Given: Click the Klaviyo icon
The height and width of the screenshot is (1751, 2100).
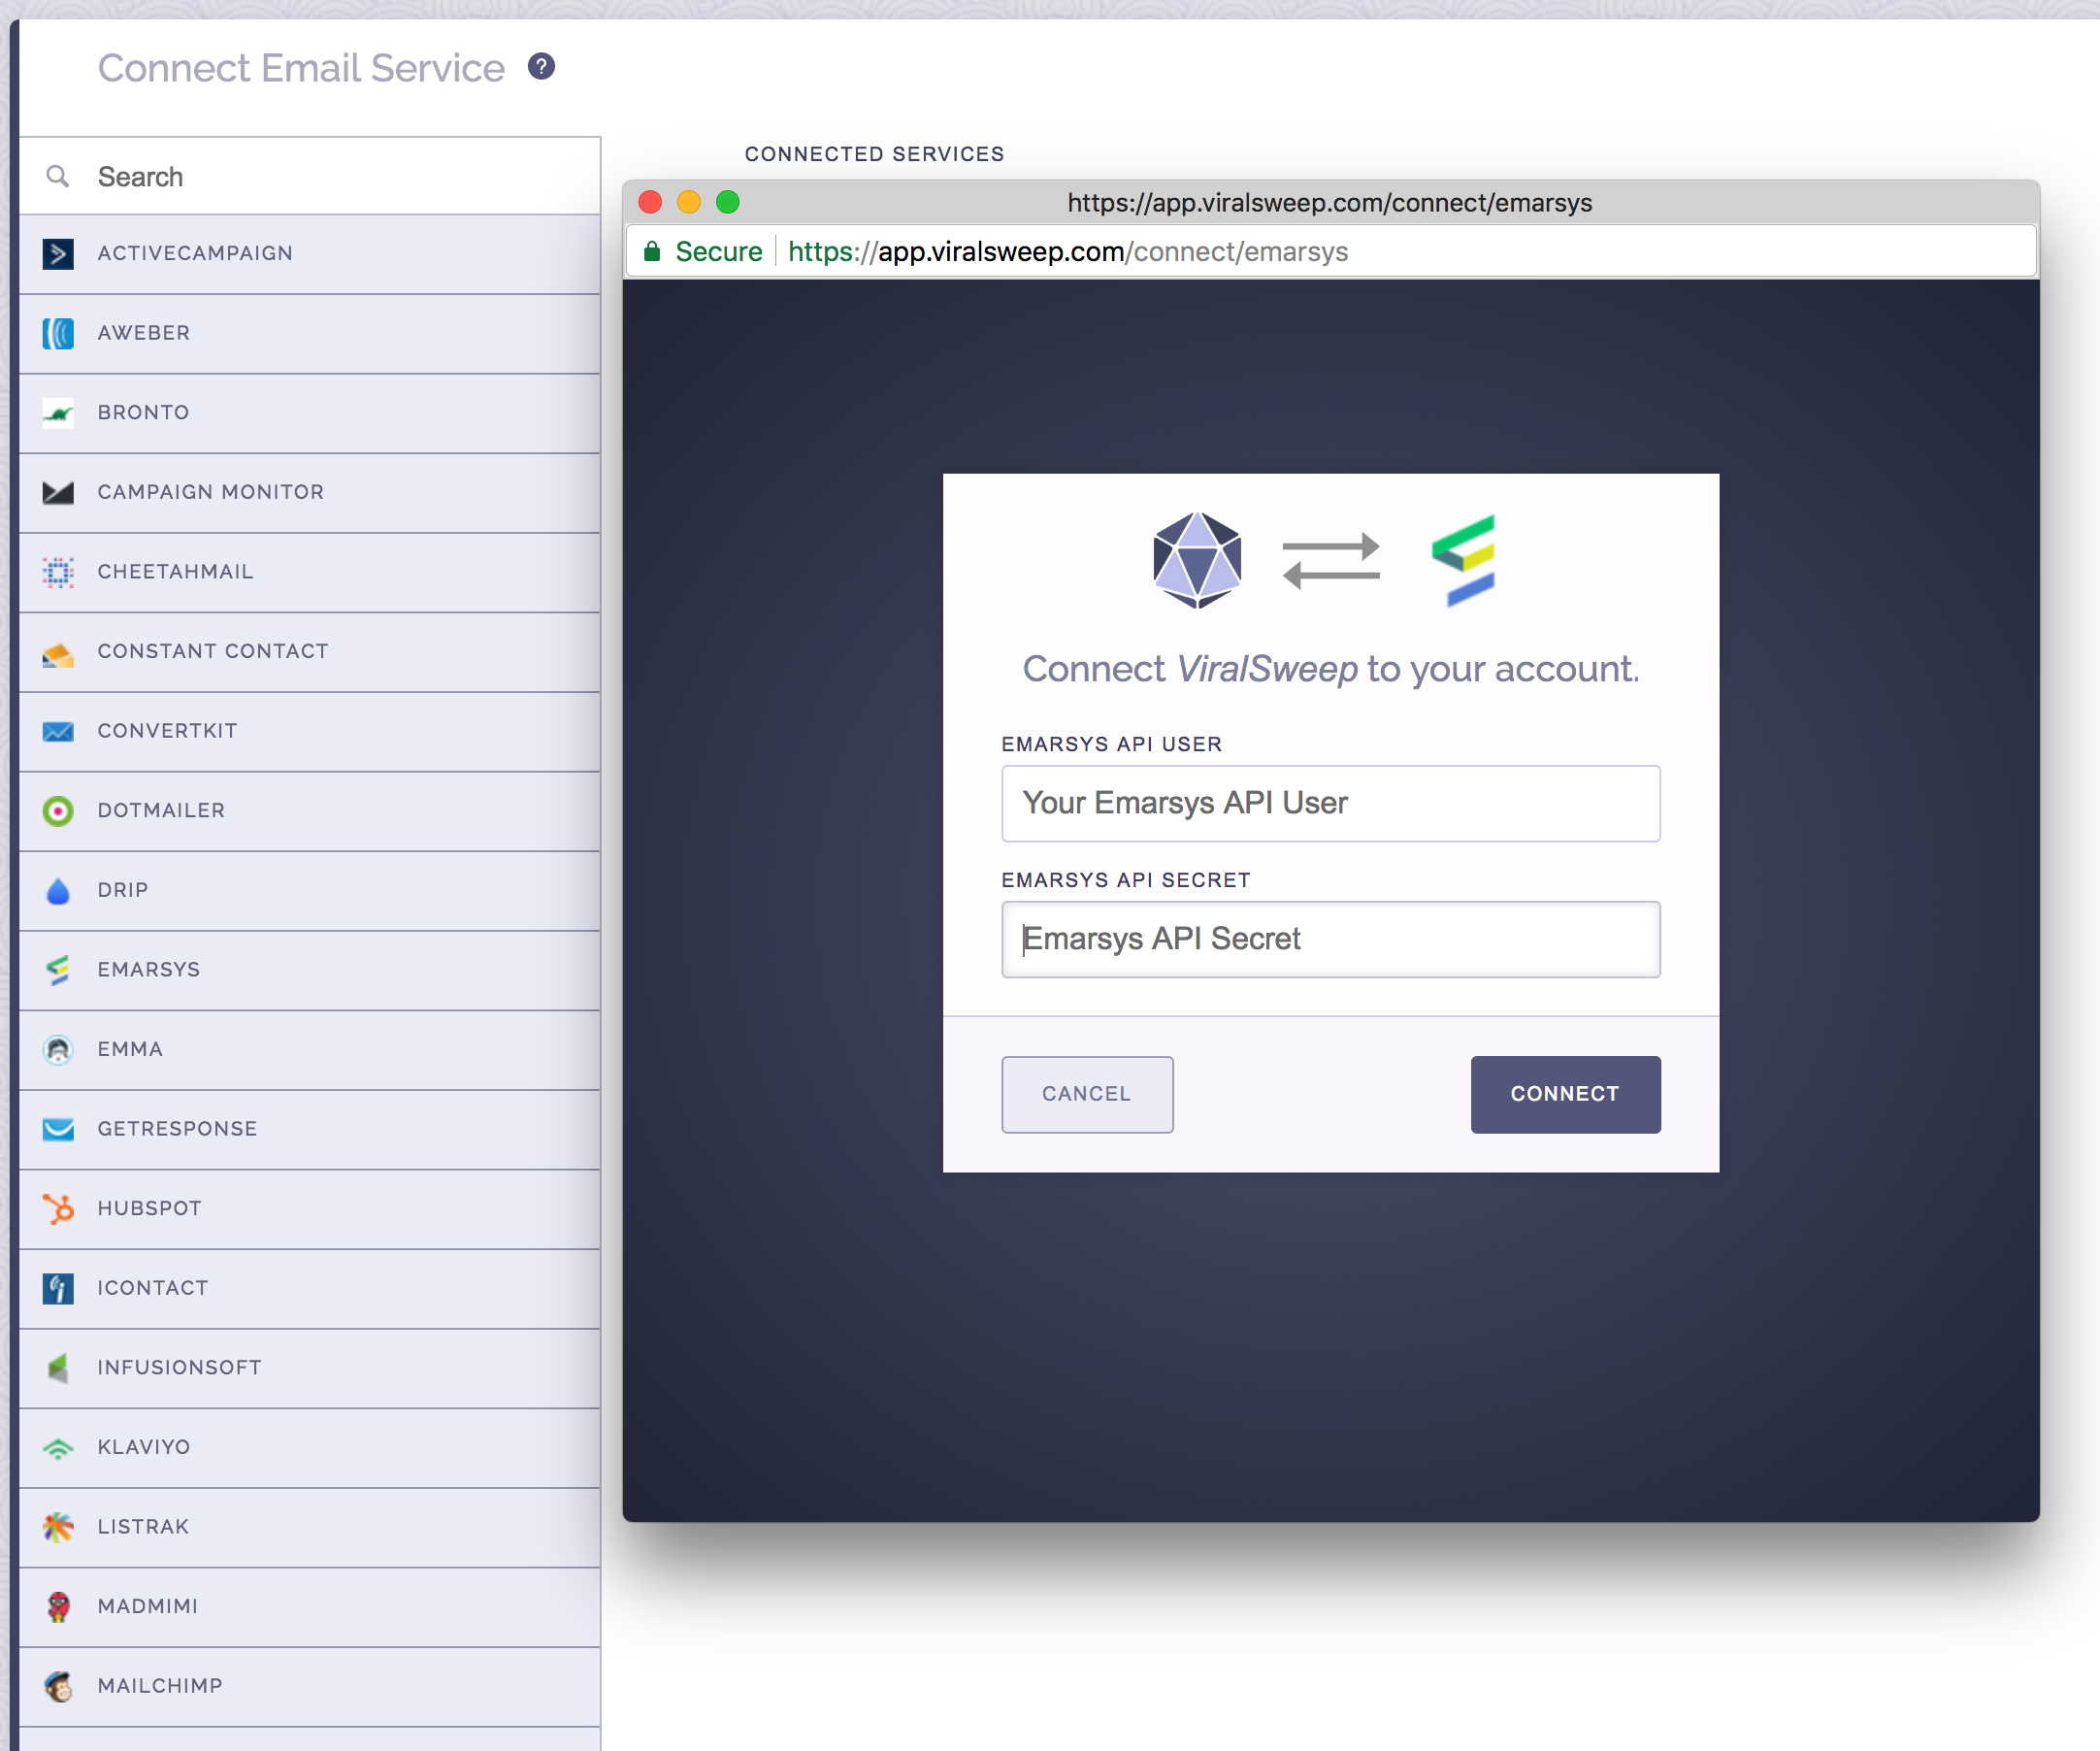Looking at the screenshot, I should pos(58,1448).
